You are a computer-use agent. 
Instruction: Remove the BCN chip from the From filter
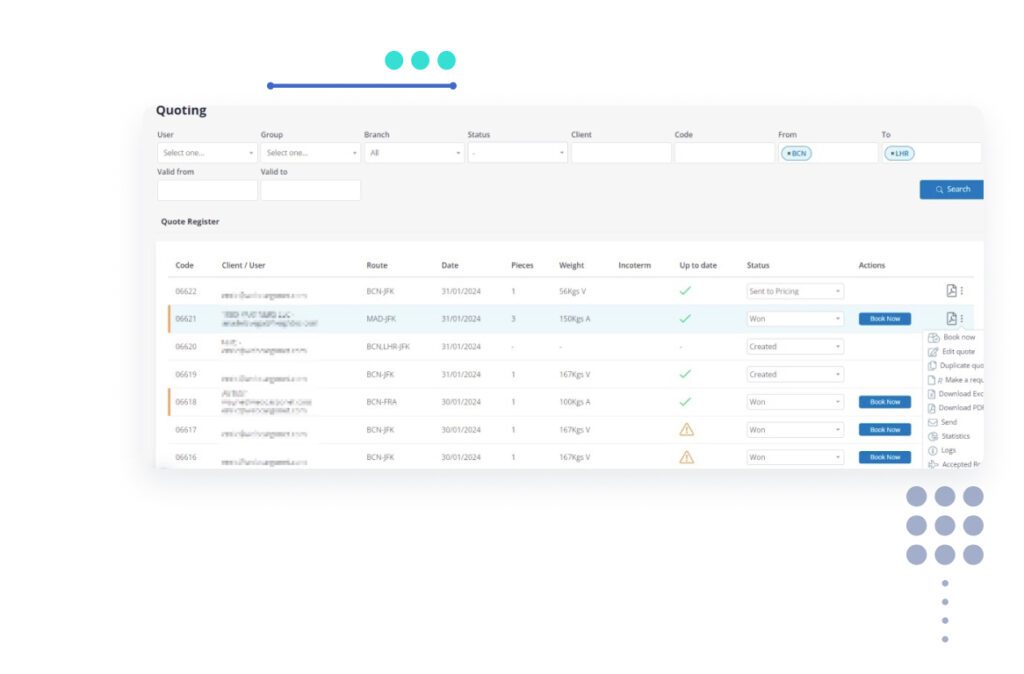pos(789,153)
